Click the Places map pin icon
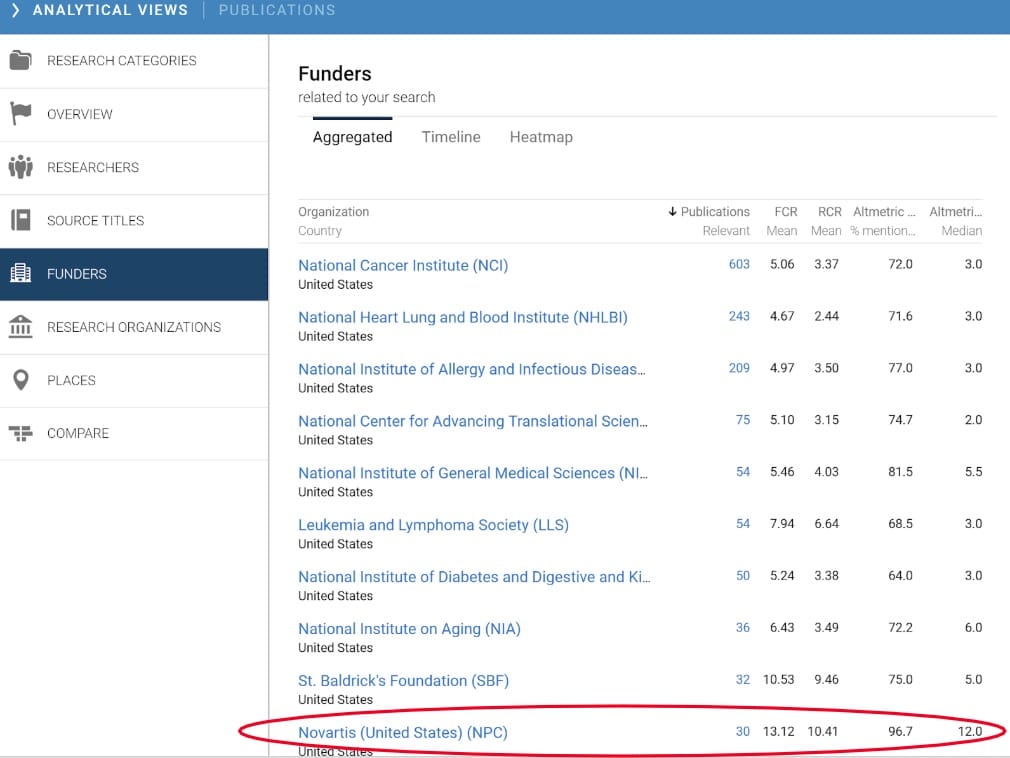Image resolution: width=1010 pixels, height=758 pixels. coord(21,380)
